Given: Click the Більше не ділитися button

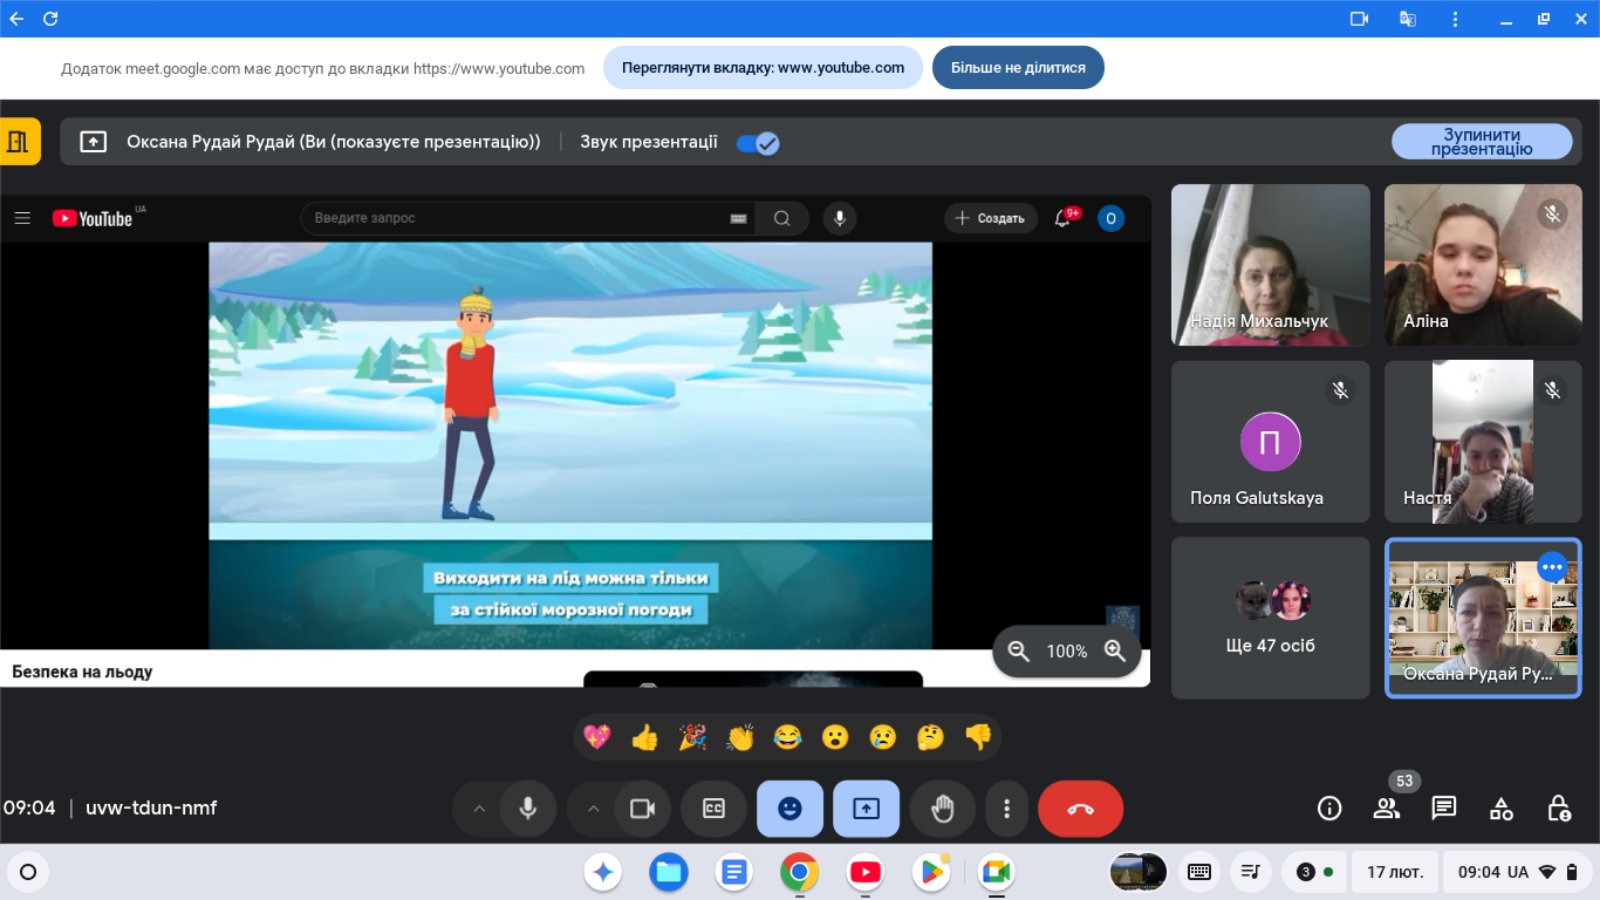Looking at the screenshot, I should (x=1018, y=68).
